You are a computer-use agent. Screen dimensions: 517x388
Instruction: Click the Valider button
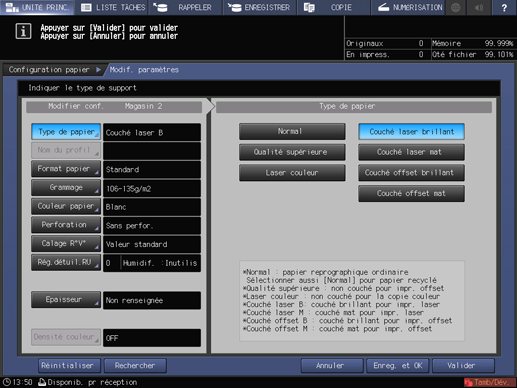pyautogui.click(x=463, y=366)
